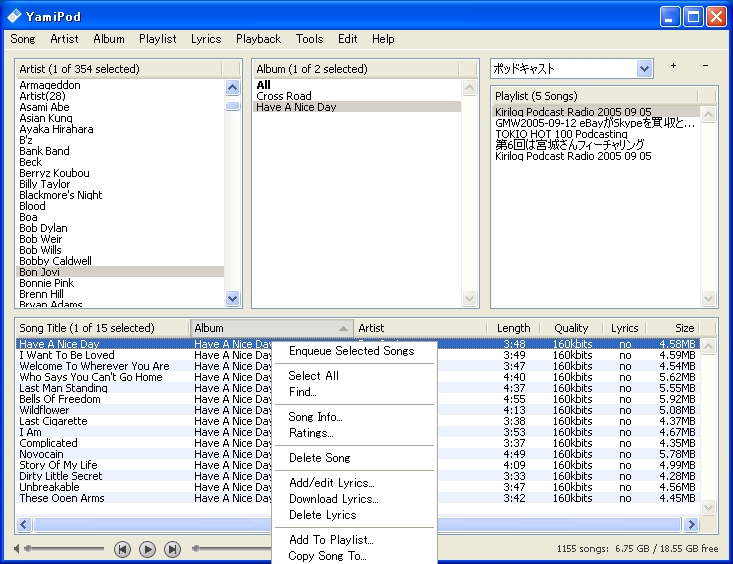The image size is (733, 564).
Task: Choose Select All in context menu
Action: (x=354, y=376)
